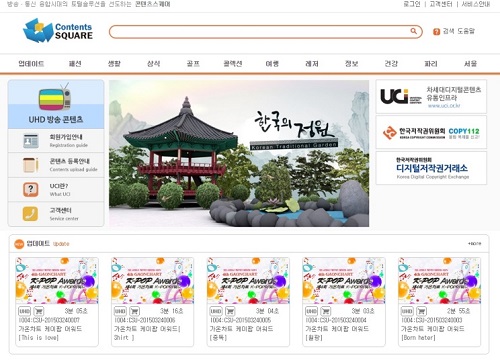
Task: Click the more link in update section
Action: (474, 243)
